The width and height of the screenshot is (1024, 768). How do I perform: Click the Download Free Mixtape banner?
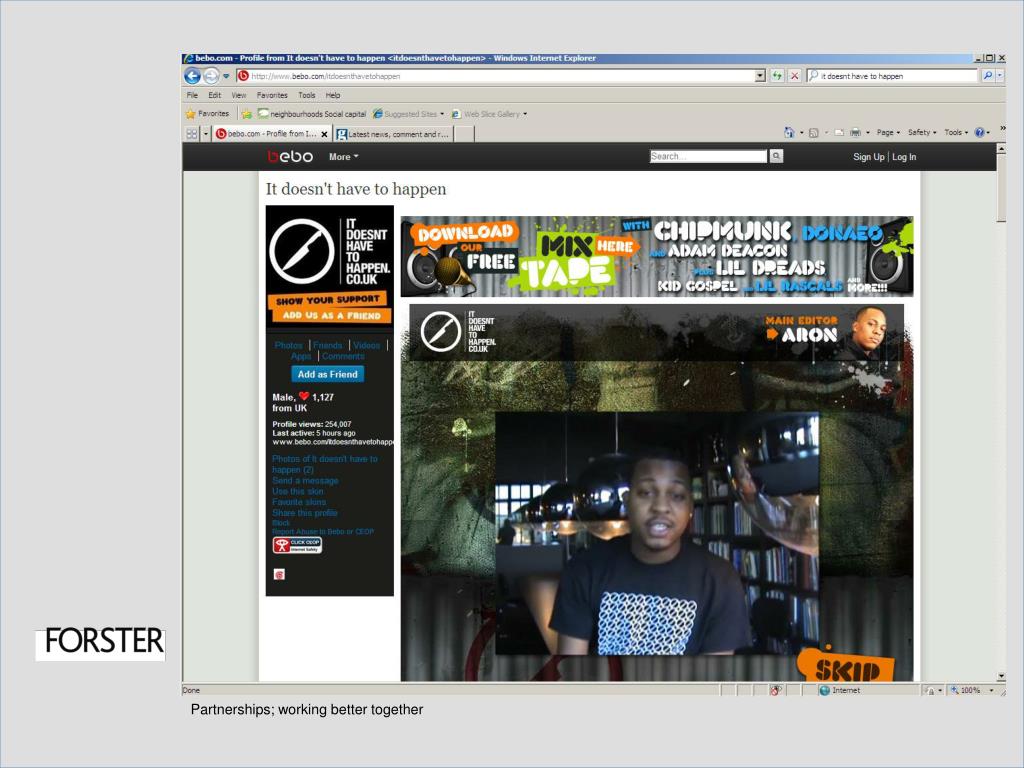(x=657, y=257)
